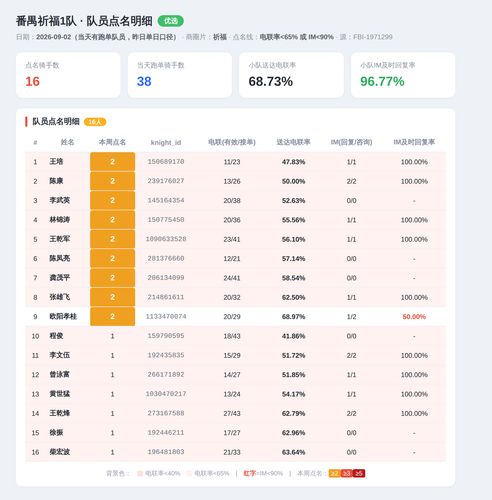
Task: Click the 电联(有效/接单) column header
Action: point(232,142)
